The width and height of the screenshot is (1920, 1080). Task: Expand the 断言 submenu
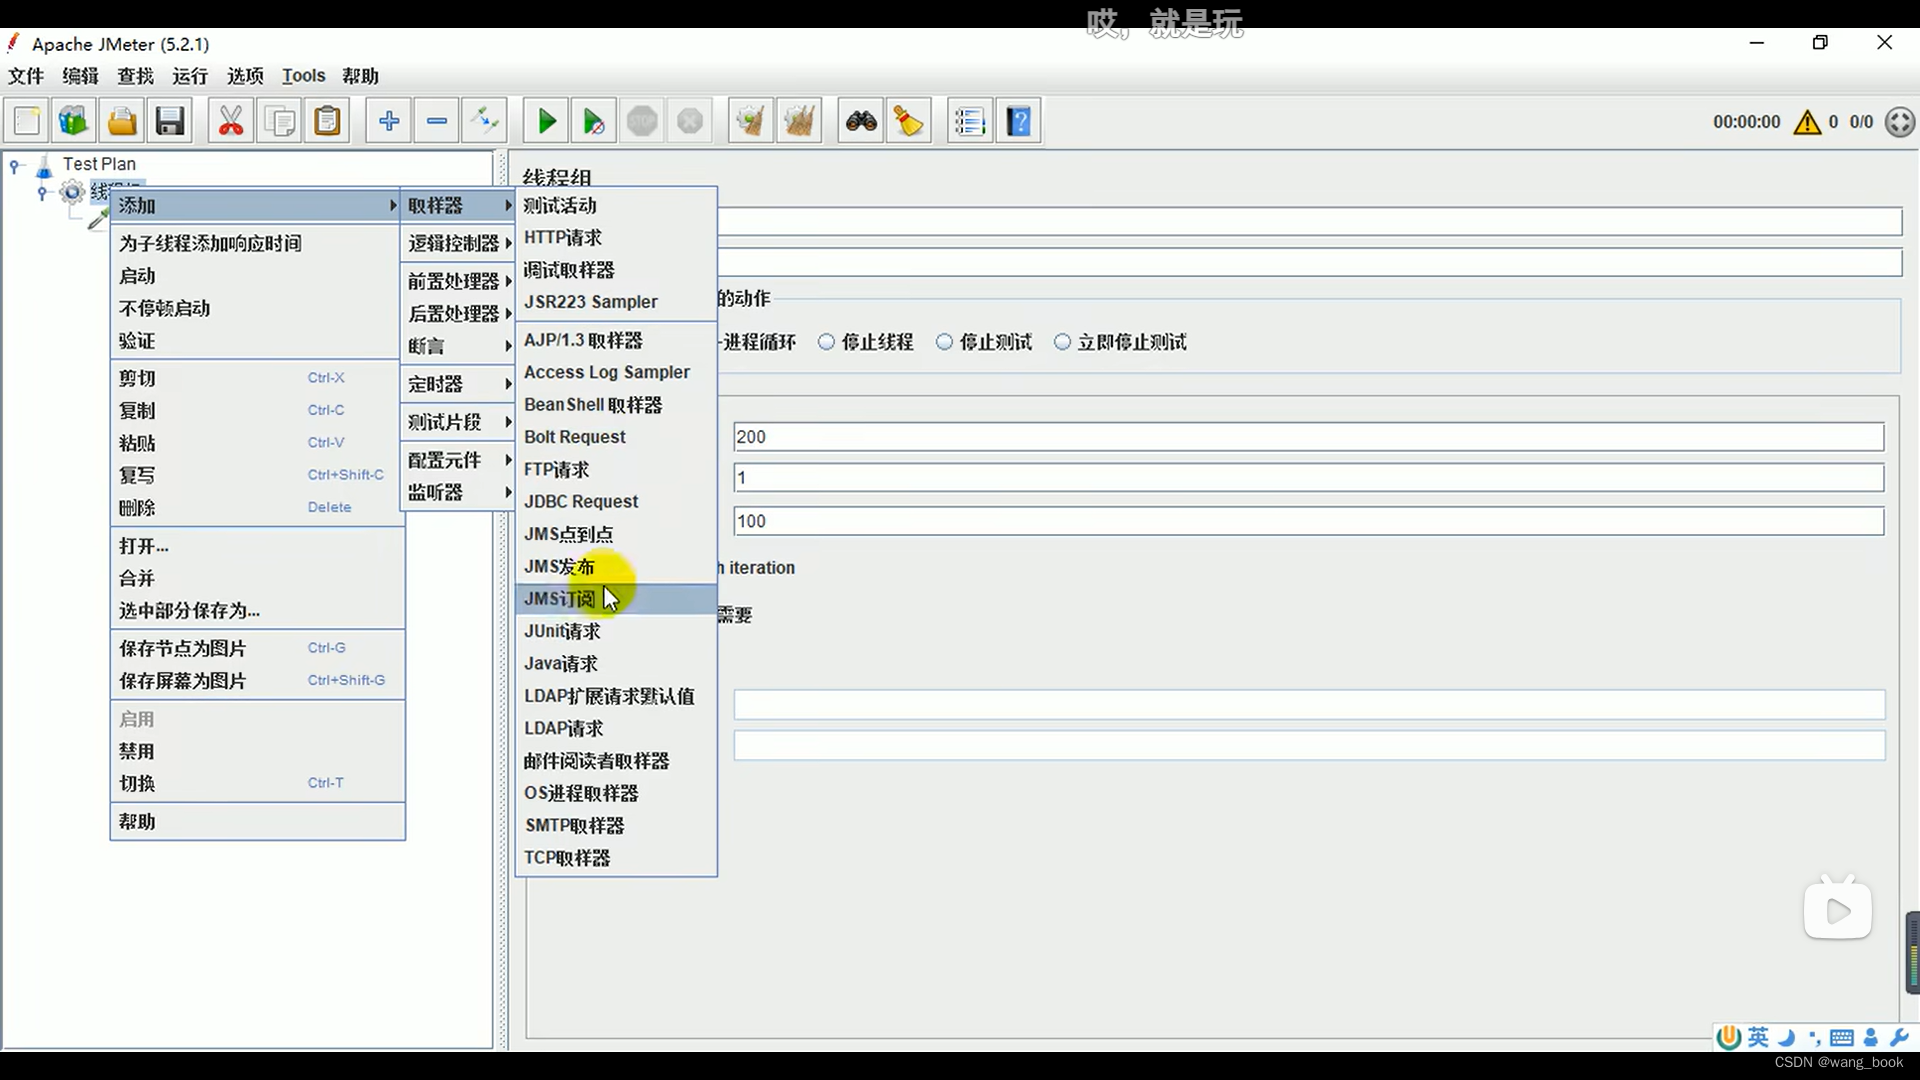tap(458, 346)
